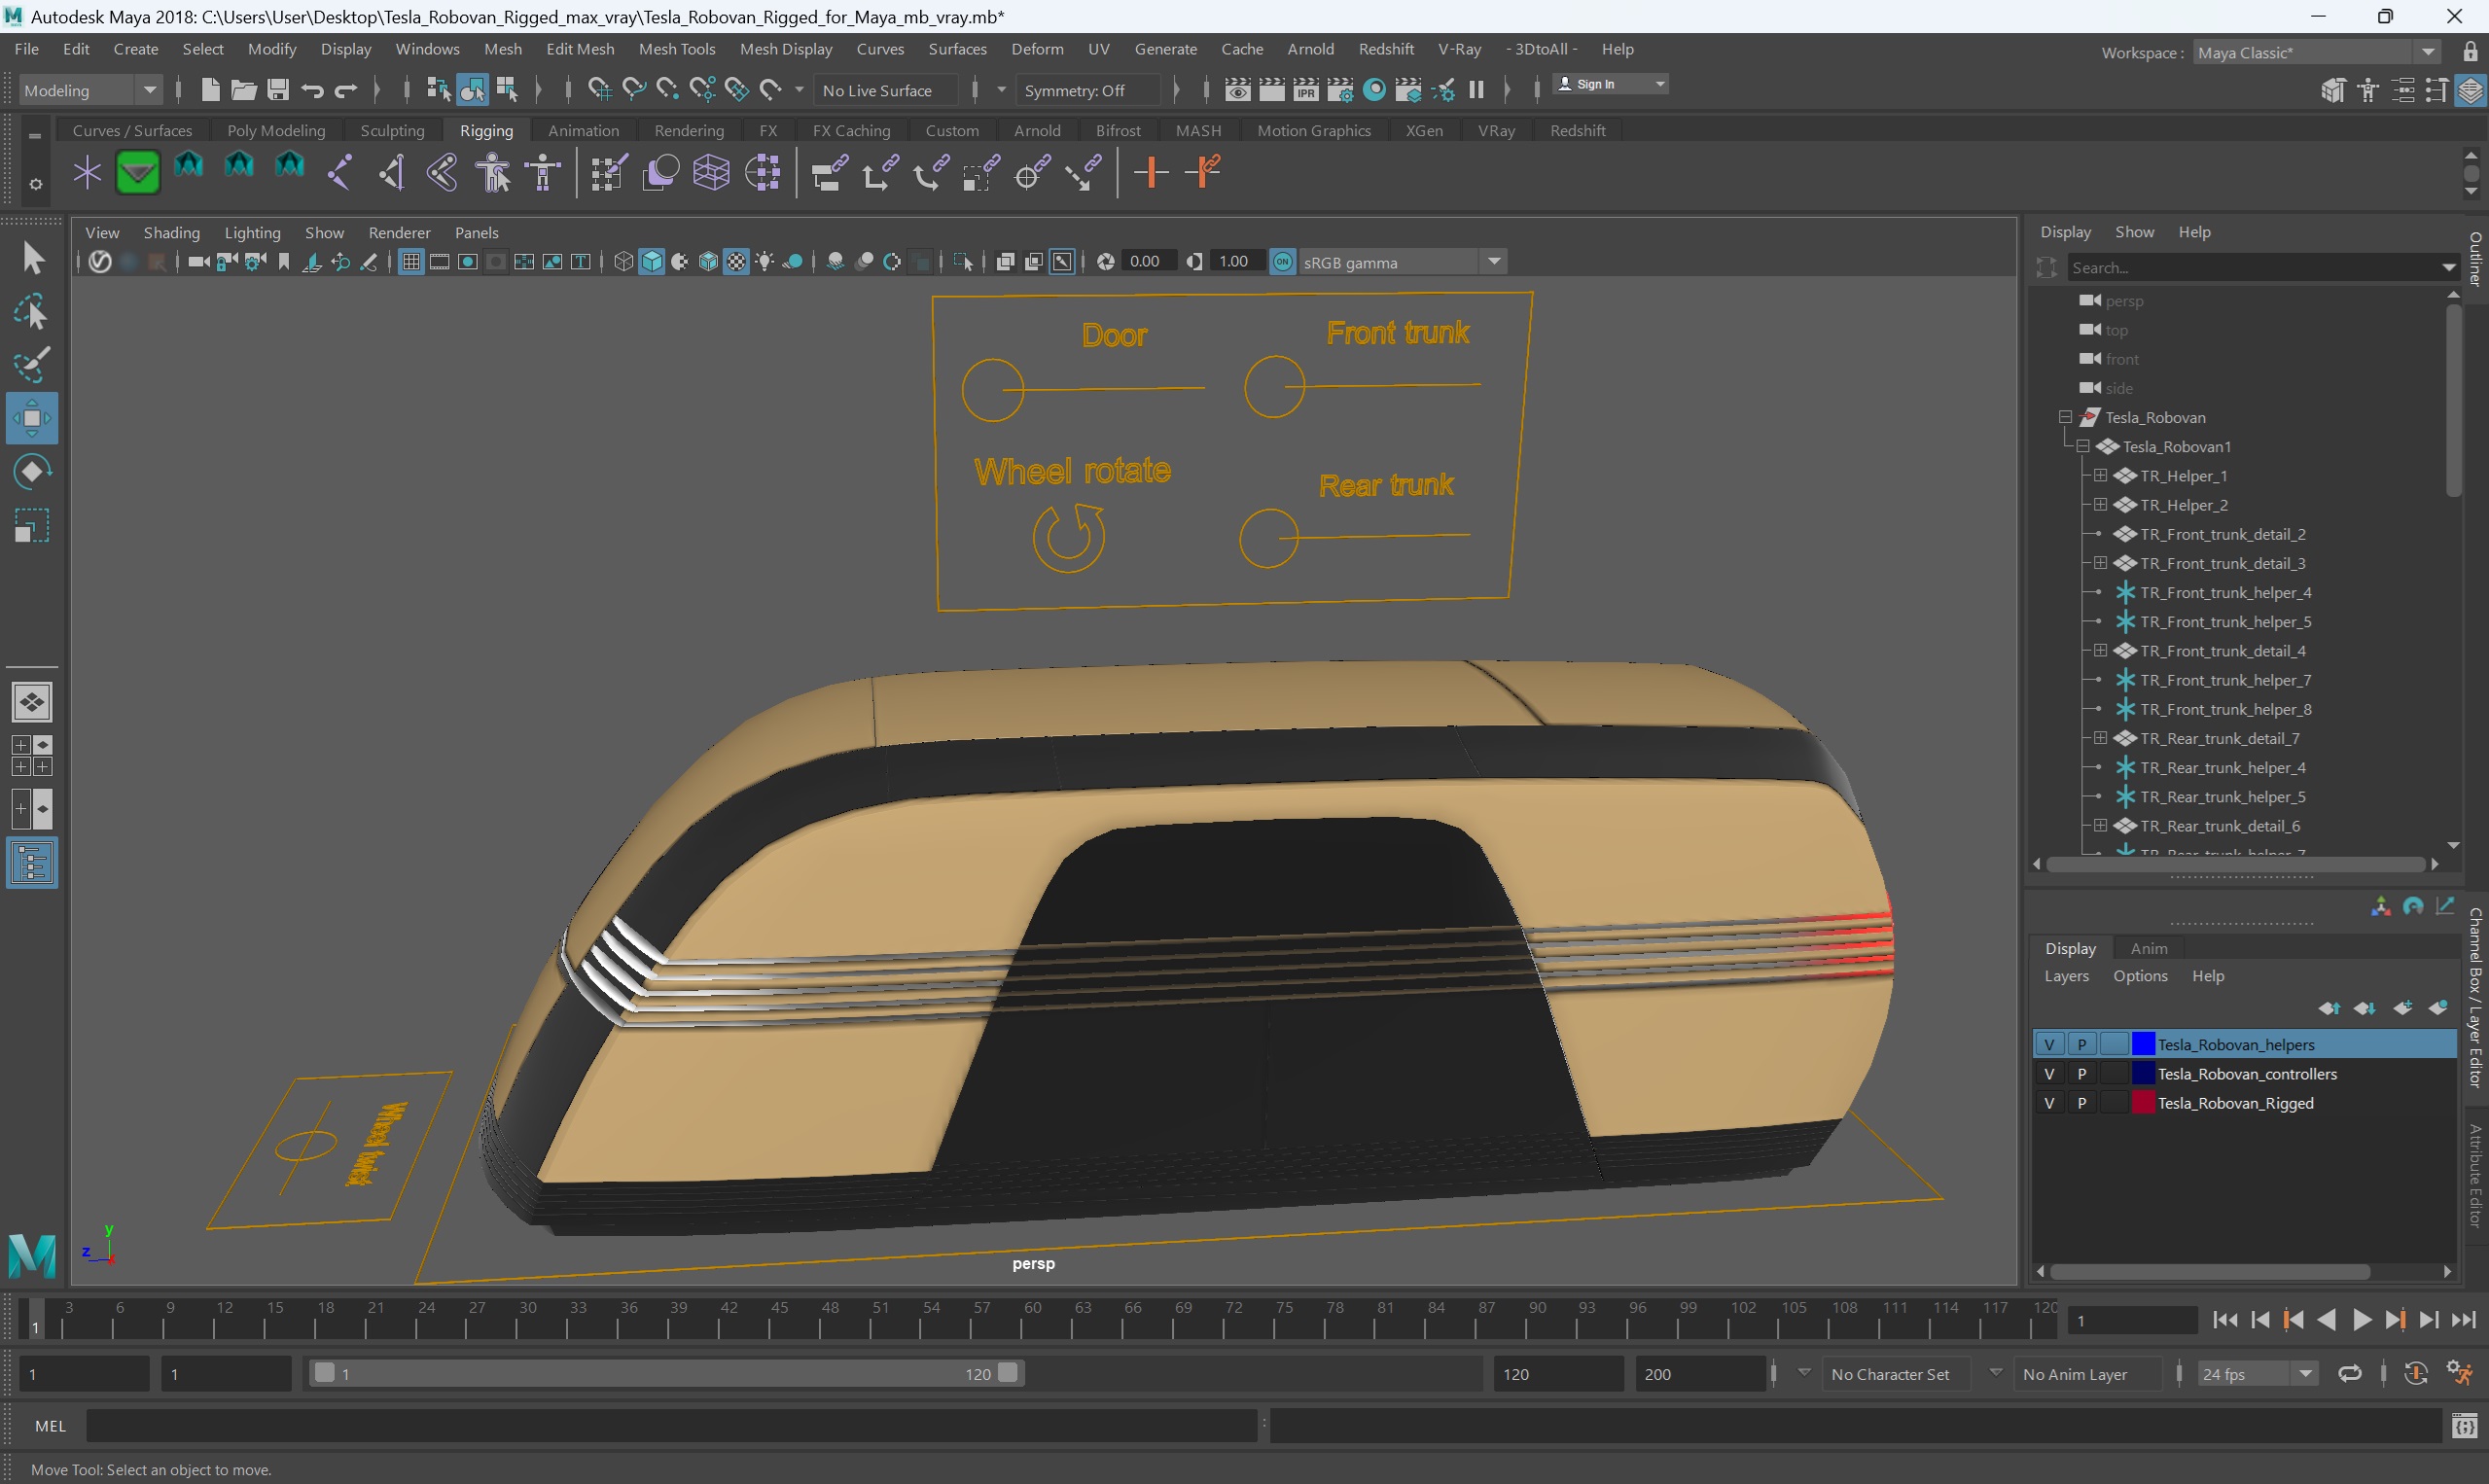Open the 24 fps frame rate dropdown

[x=2257, y=1374]
